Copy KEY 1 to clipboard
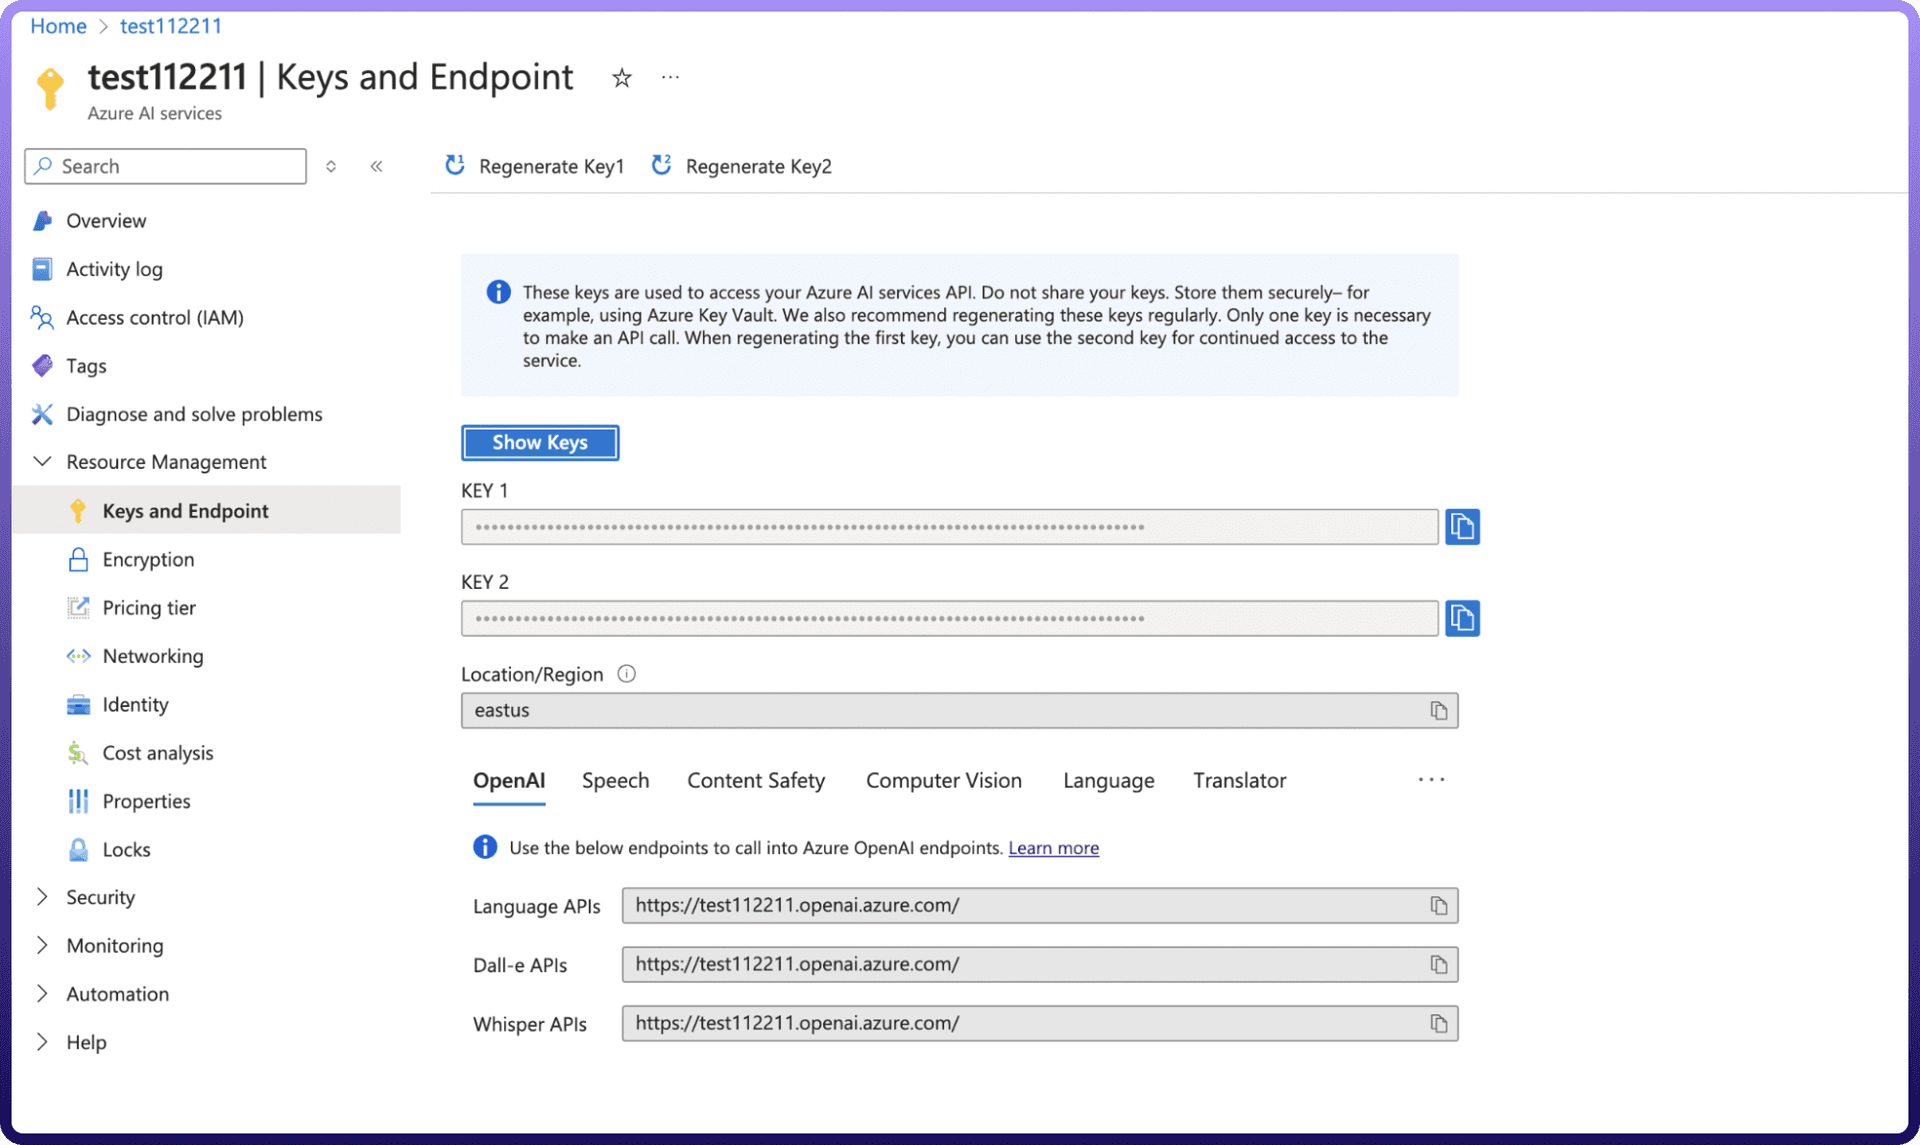1920x1145 pixels. tap(1461, 527)
